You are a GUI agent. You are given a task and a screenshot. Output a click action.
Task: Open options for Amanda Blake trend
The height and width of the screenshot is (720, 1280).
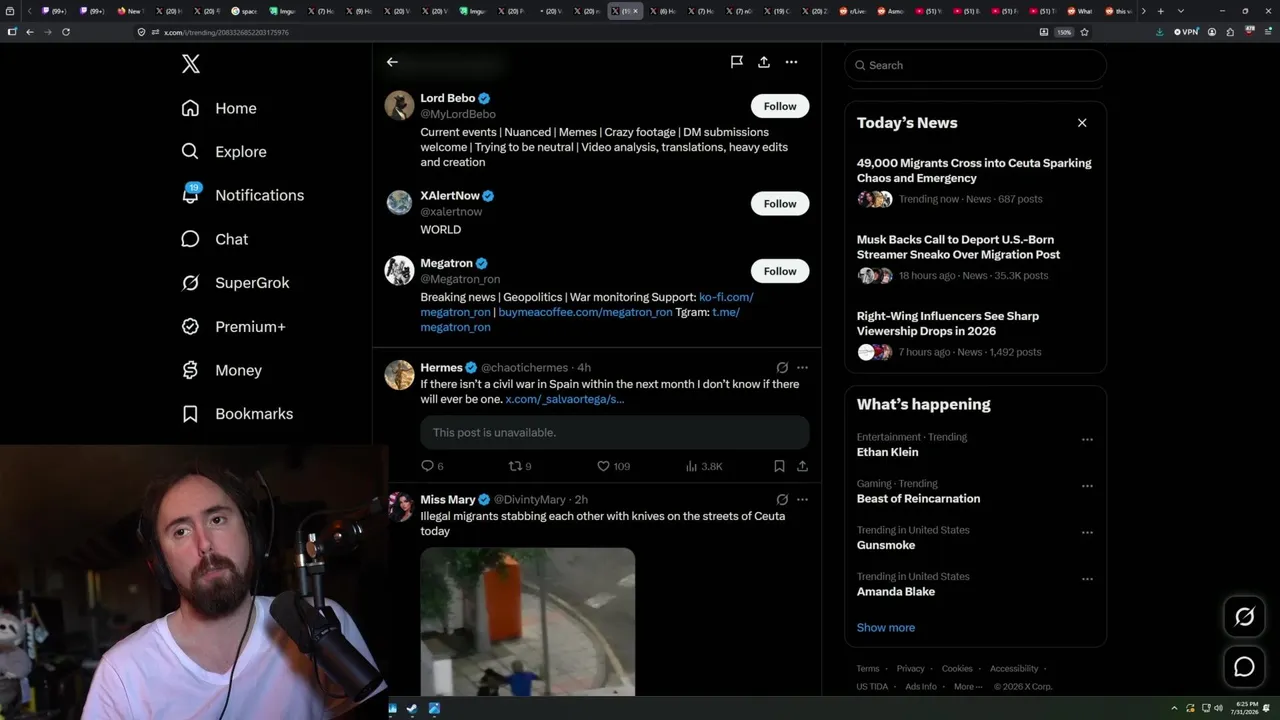click(1087, 579)
